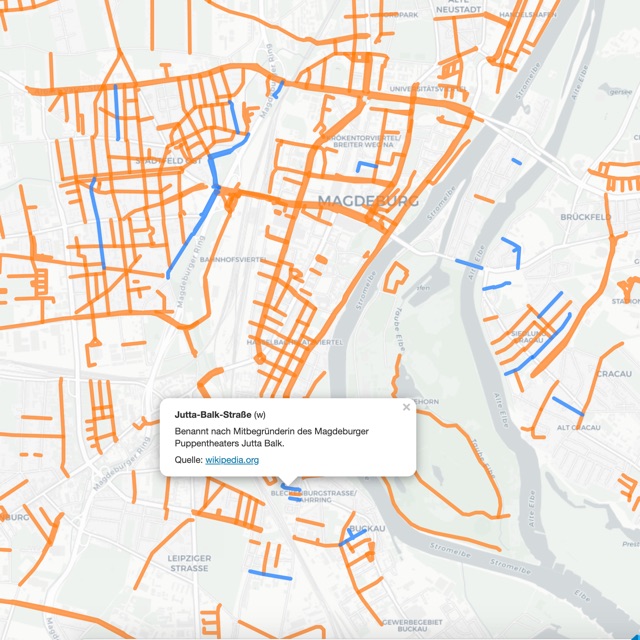Click the ALTE NEUSTADT label
This screenshot has width=640, height=640.
458,6
